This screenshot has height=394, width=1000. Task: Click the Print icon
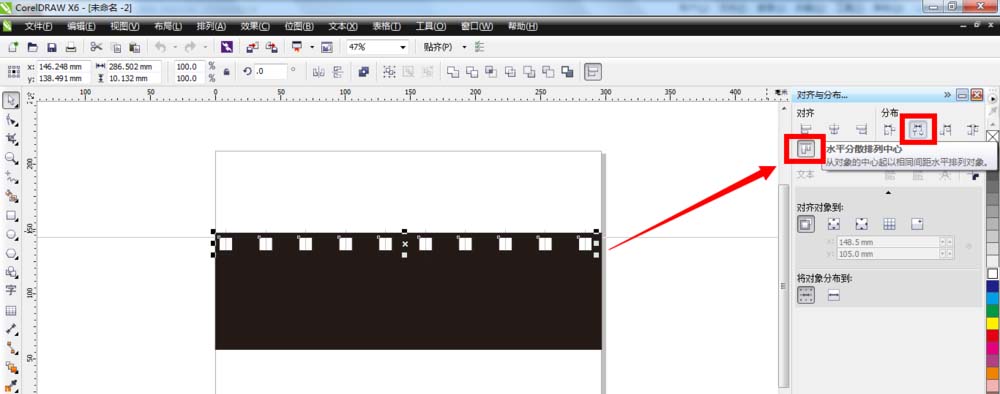point(71,47)
